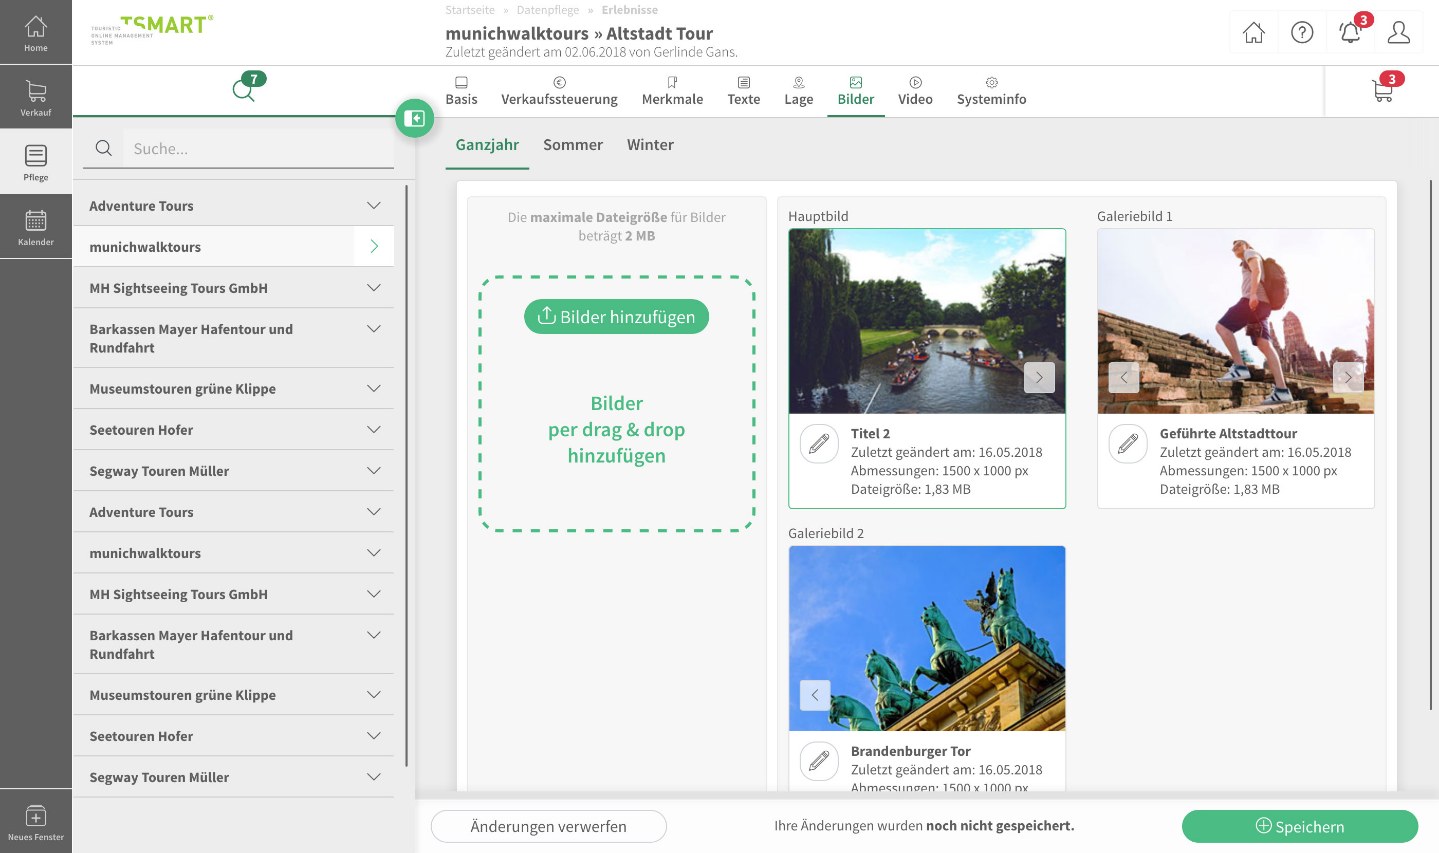This screenshot has width=1439, height=853.
Task: Follow the Erlebnisse breadcrumb link
Action: pyautogui.click(x=630, y=10)
